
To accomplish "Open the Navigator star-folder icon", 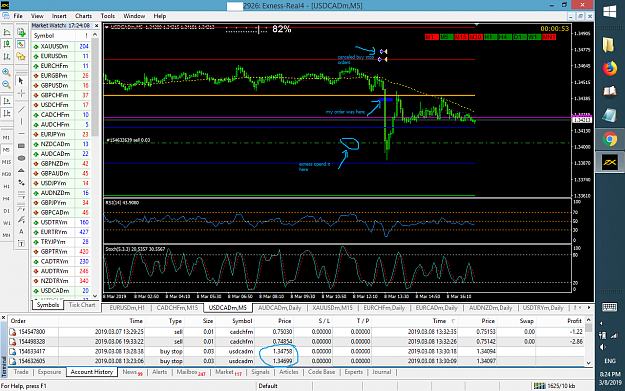I will click(21, 56).
